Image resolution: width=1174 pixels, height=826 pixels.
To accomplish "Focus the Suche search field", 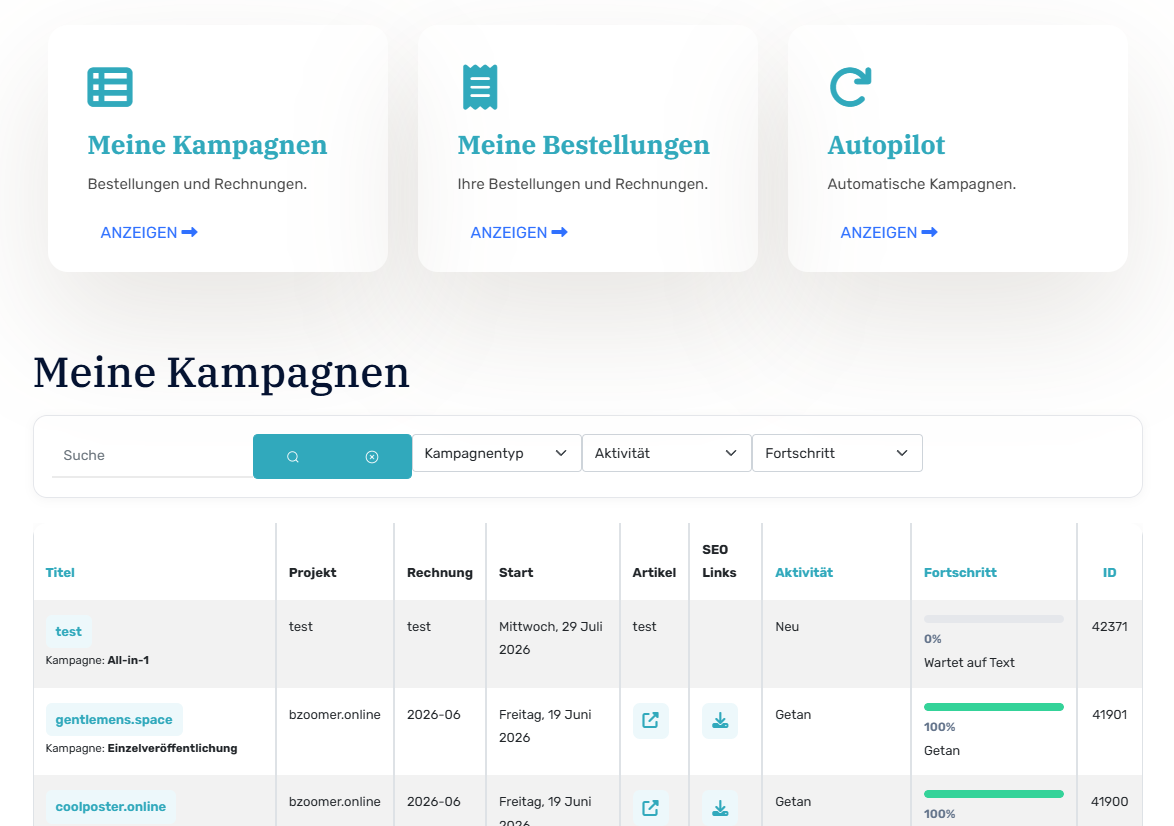I will pos(153,455).
